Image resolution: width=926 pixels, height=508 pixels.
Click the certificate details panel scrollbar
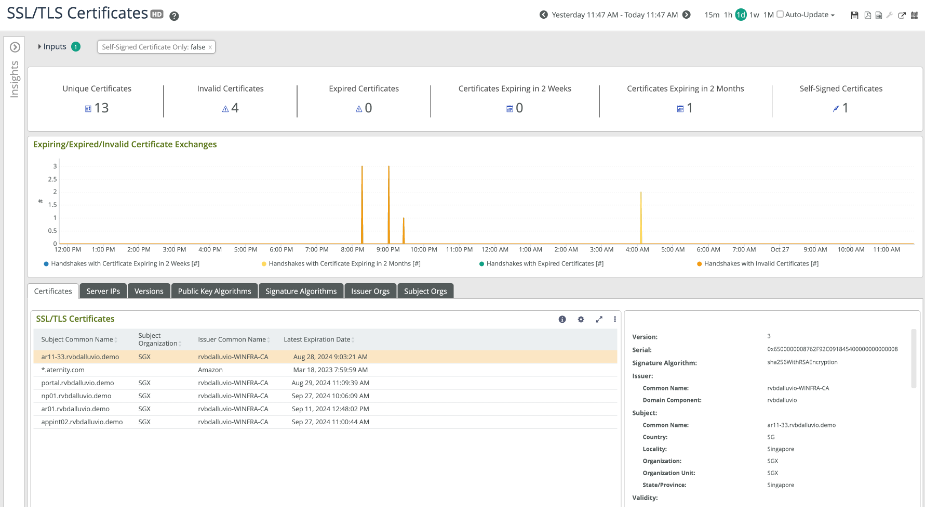coord(914,358)
